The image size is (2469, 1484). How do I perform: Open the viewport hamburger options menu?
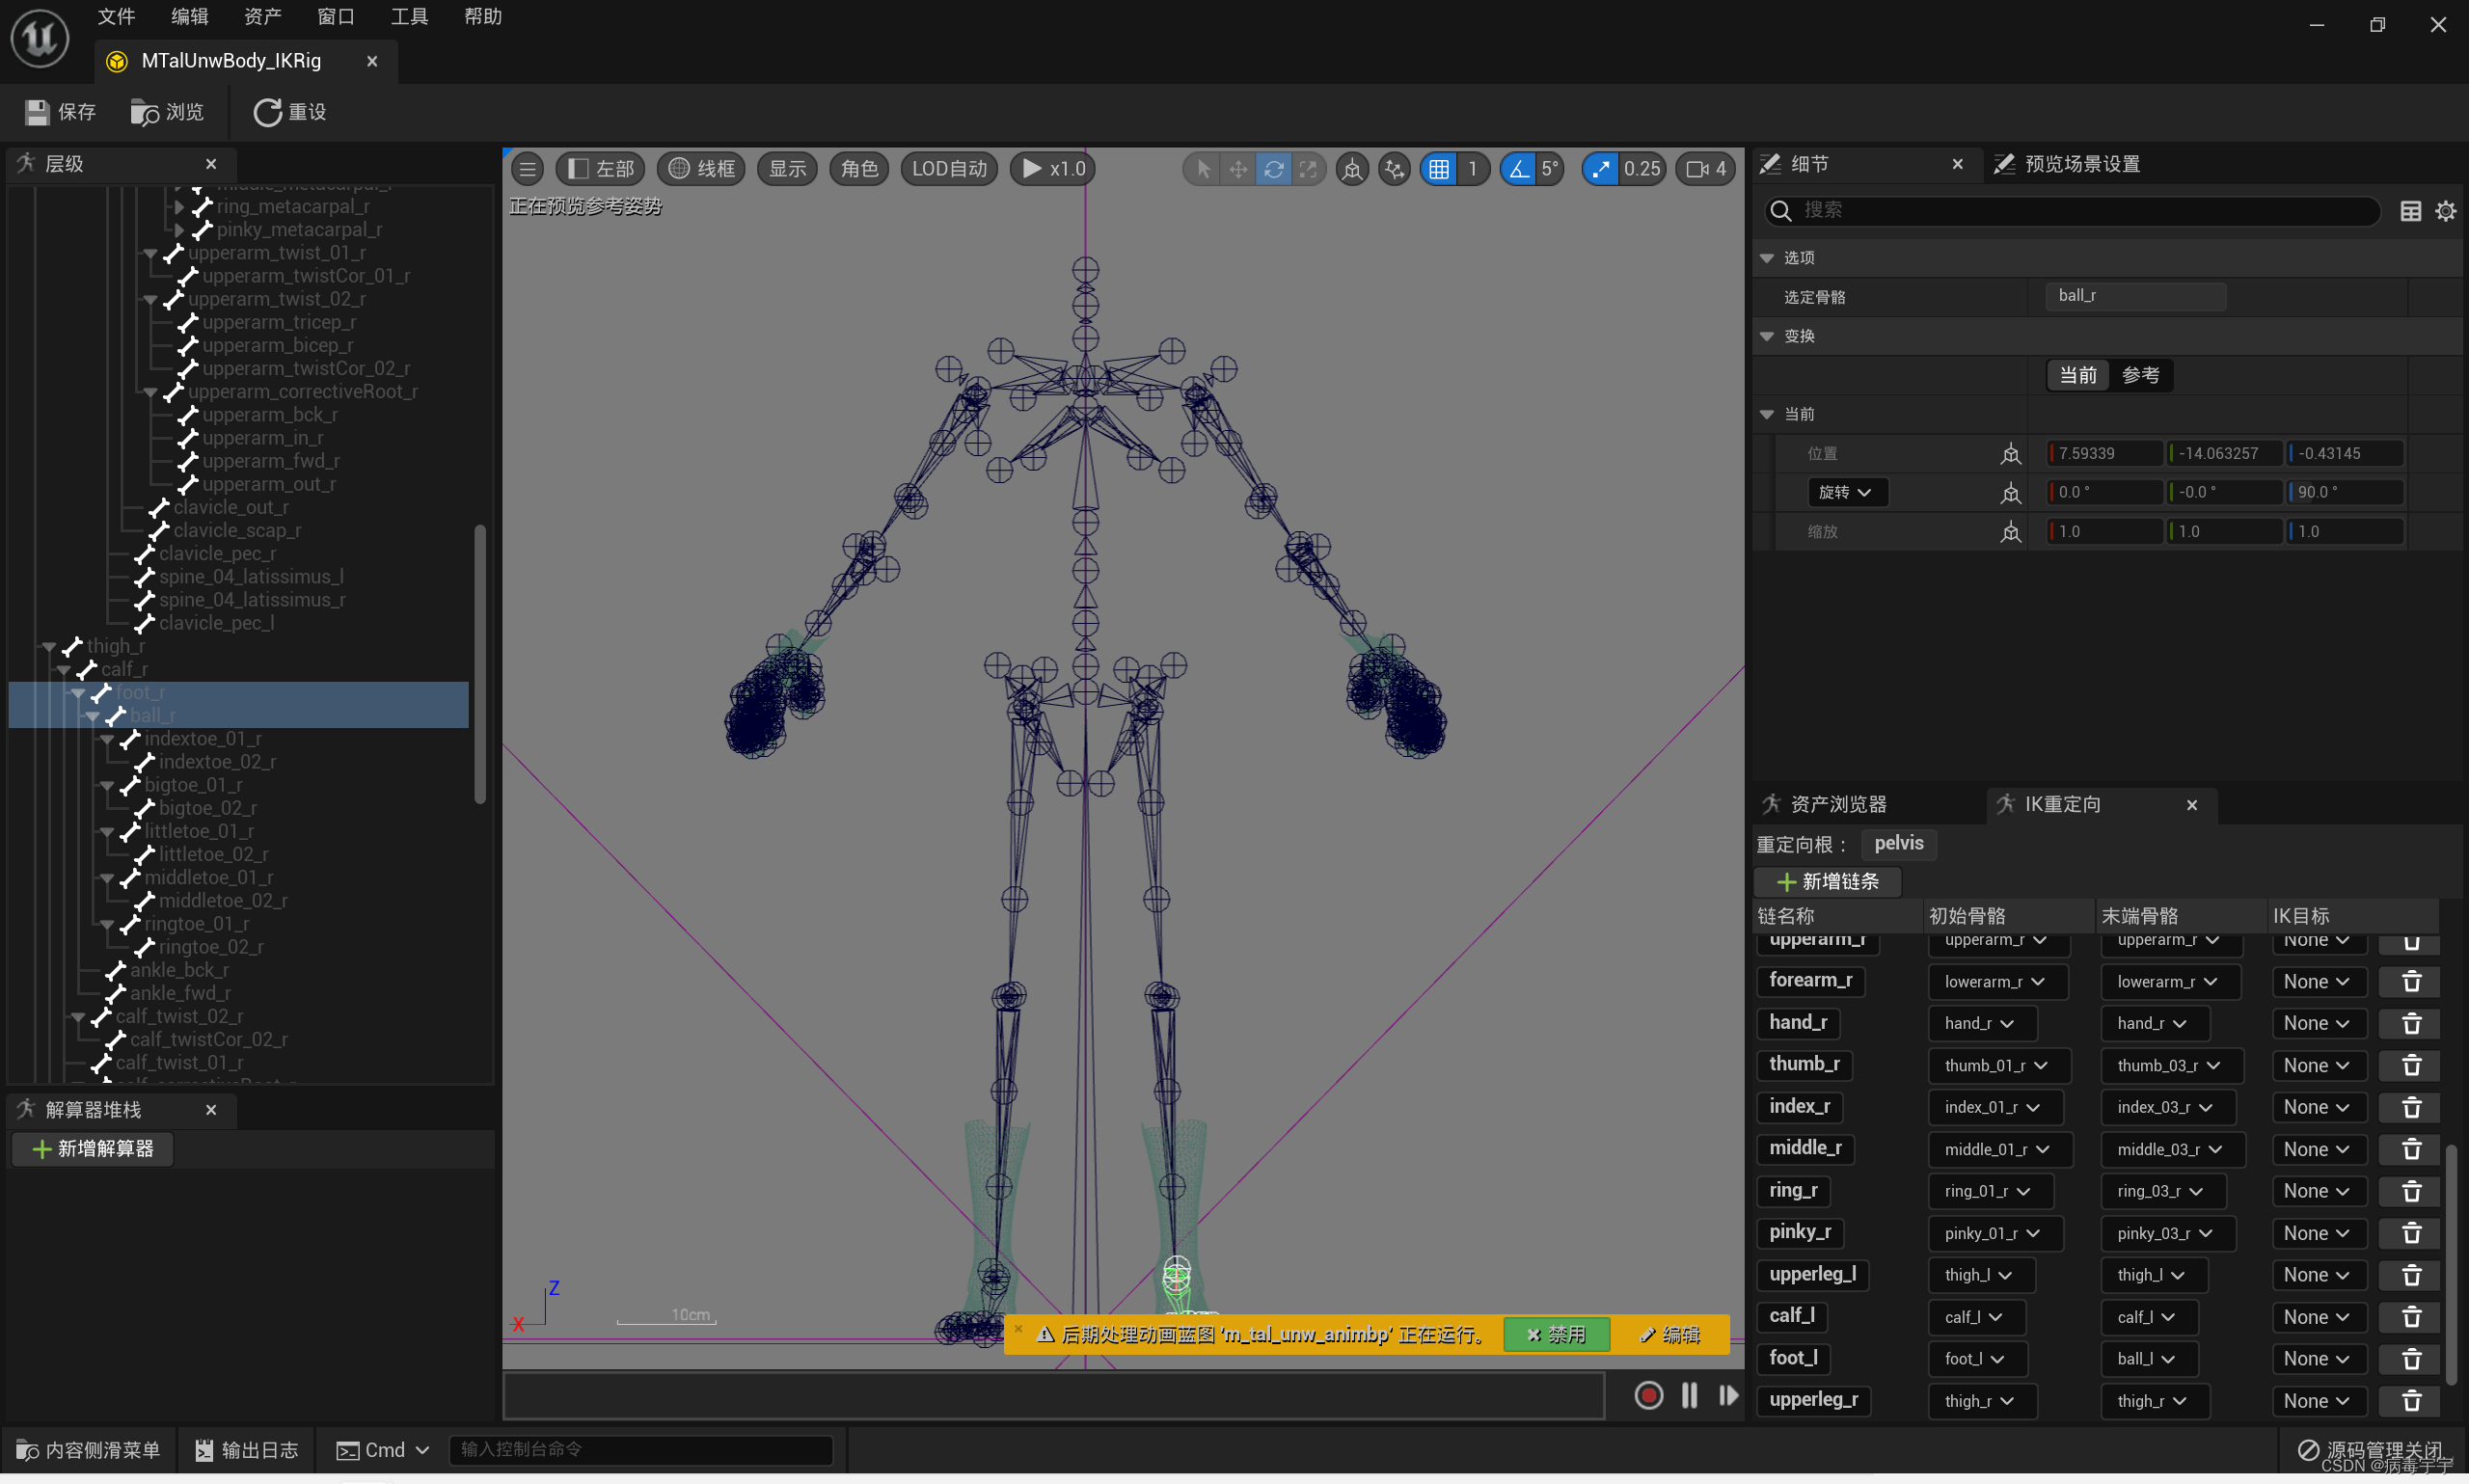(x=528, y=169)
